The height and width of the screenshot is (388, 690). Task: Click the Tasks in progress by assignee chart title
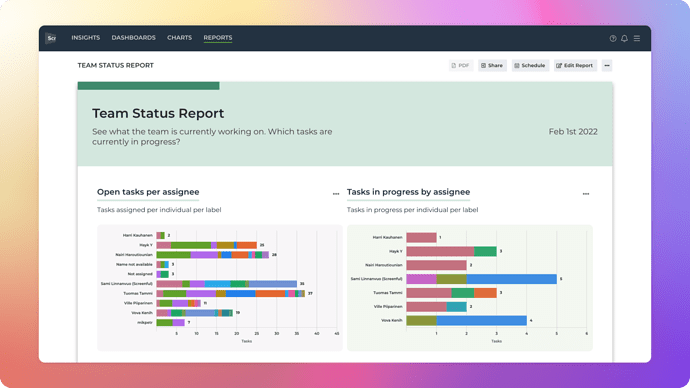point(408,192)
